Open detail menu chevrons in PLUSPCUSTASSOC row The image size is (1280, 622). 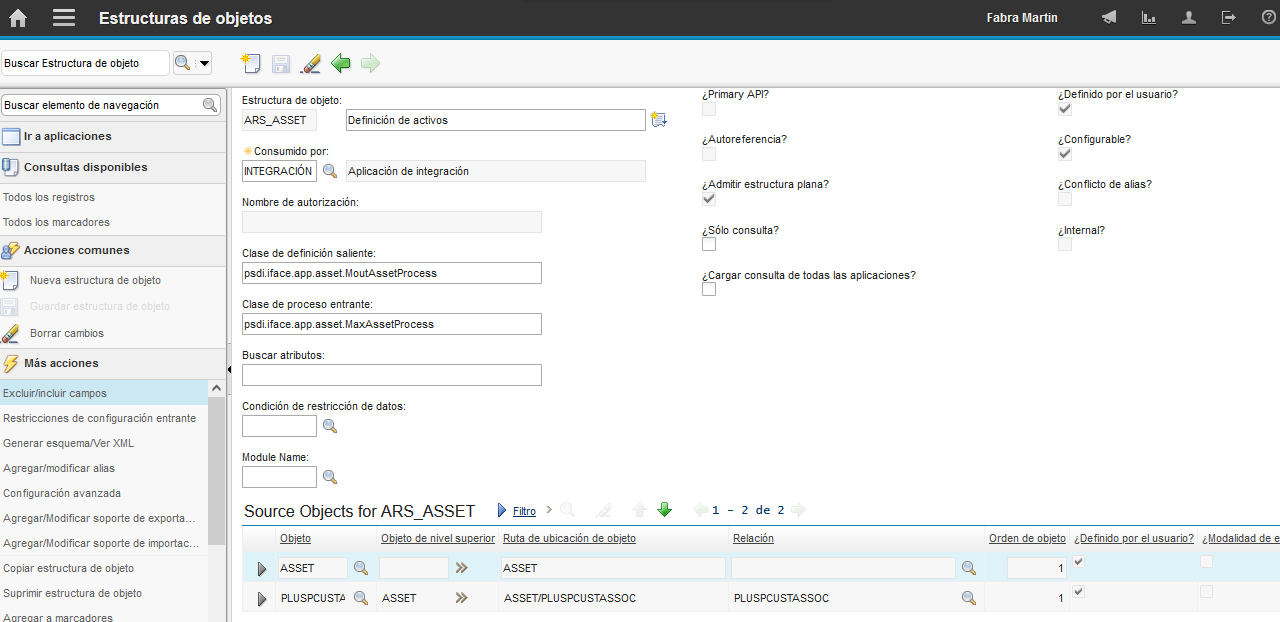(x=462, y=598)
